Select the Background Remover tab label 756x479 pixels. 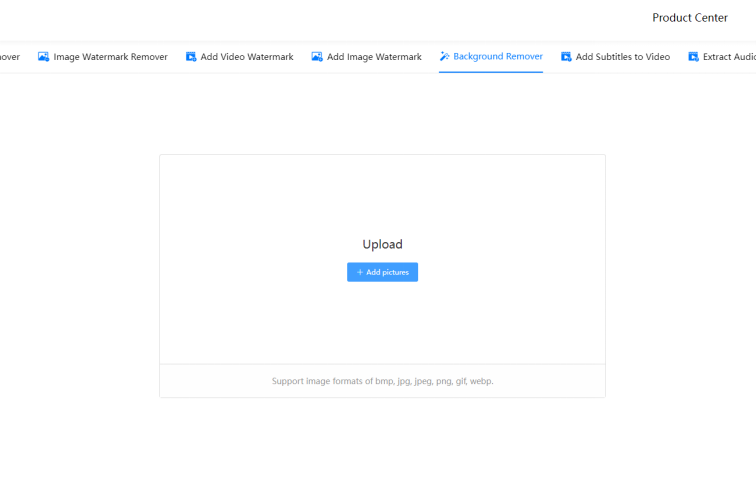tap(498, 56)
